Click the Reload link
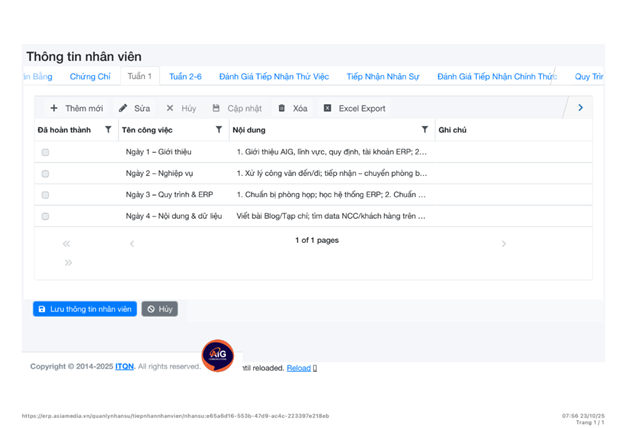The image size is (624, 428). click(298, 368)
